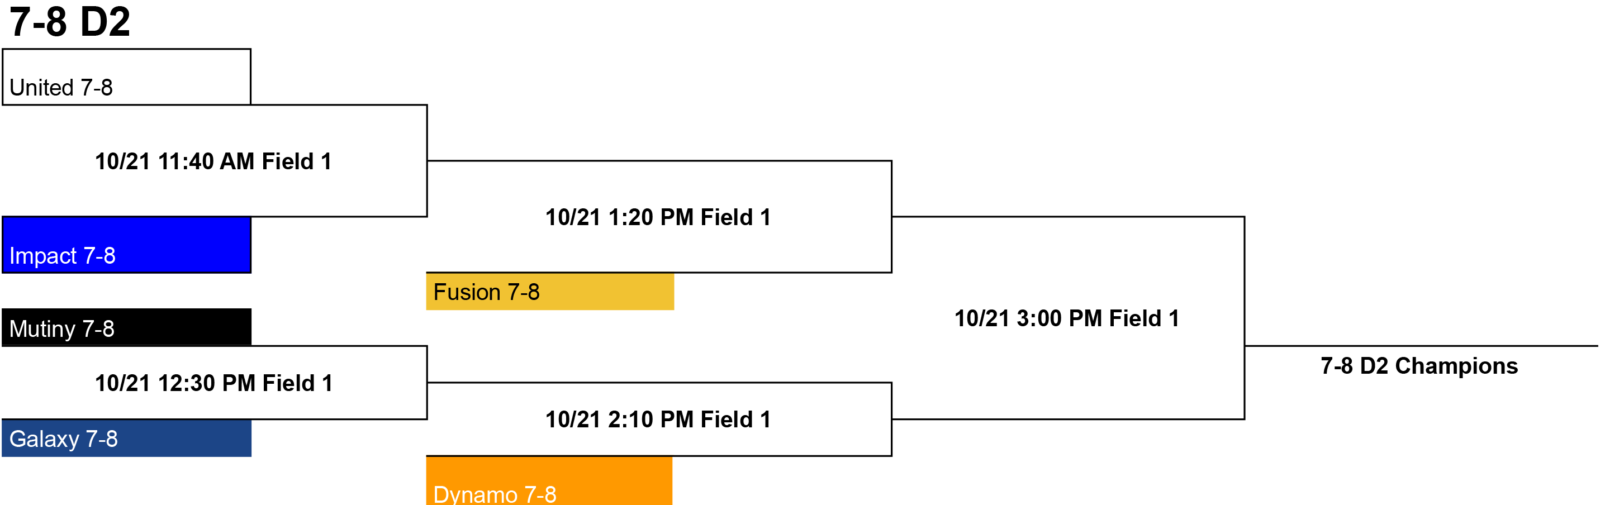
Task: Click the navy Galaxy 7-8 team cell
Action: [x=126, y=438]
